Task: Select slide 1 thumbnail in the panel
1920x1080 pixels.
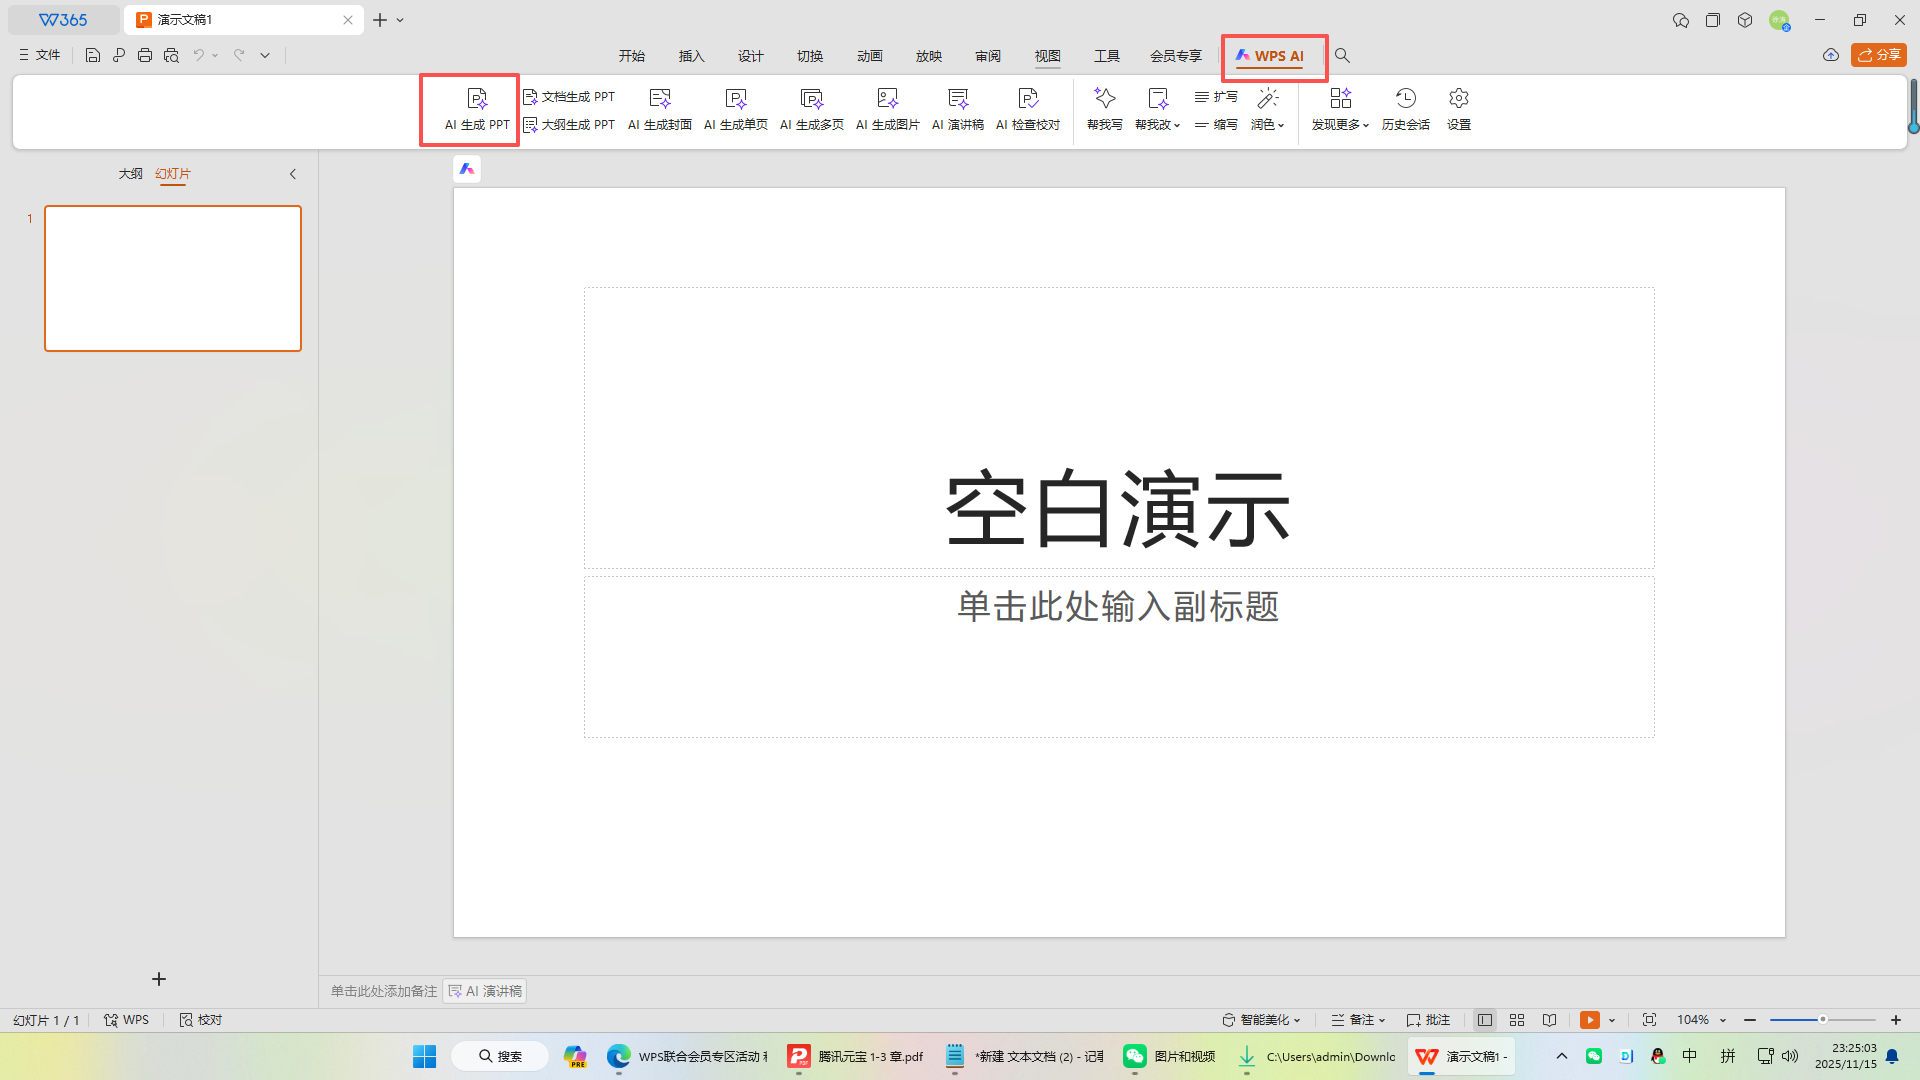Action: (x=172, y=278)
